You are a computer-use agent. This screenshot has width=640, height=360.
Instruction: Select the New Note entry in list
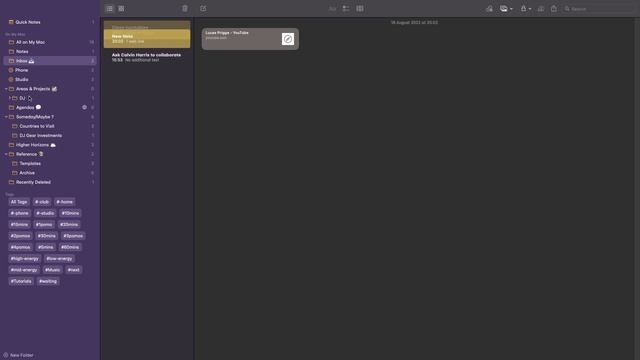[x=147, y=38]
